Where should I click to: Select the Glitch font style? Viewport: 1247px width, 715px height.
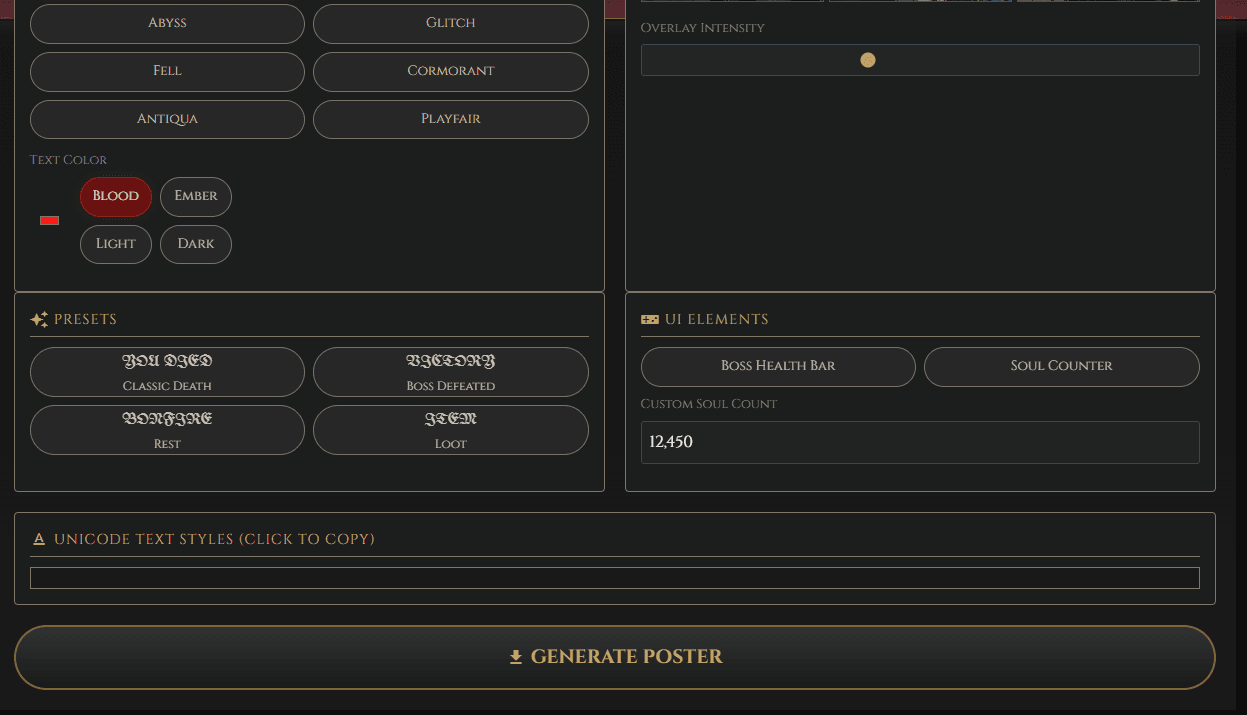coord(450,23)
